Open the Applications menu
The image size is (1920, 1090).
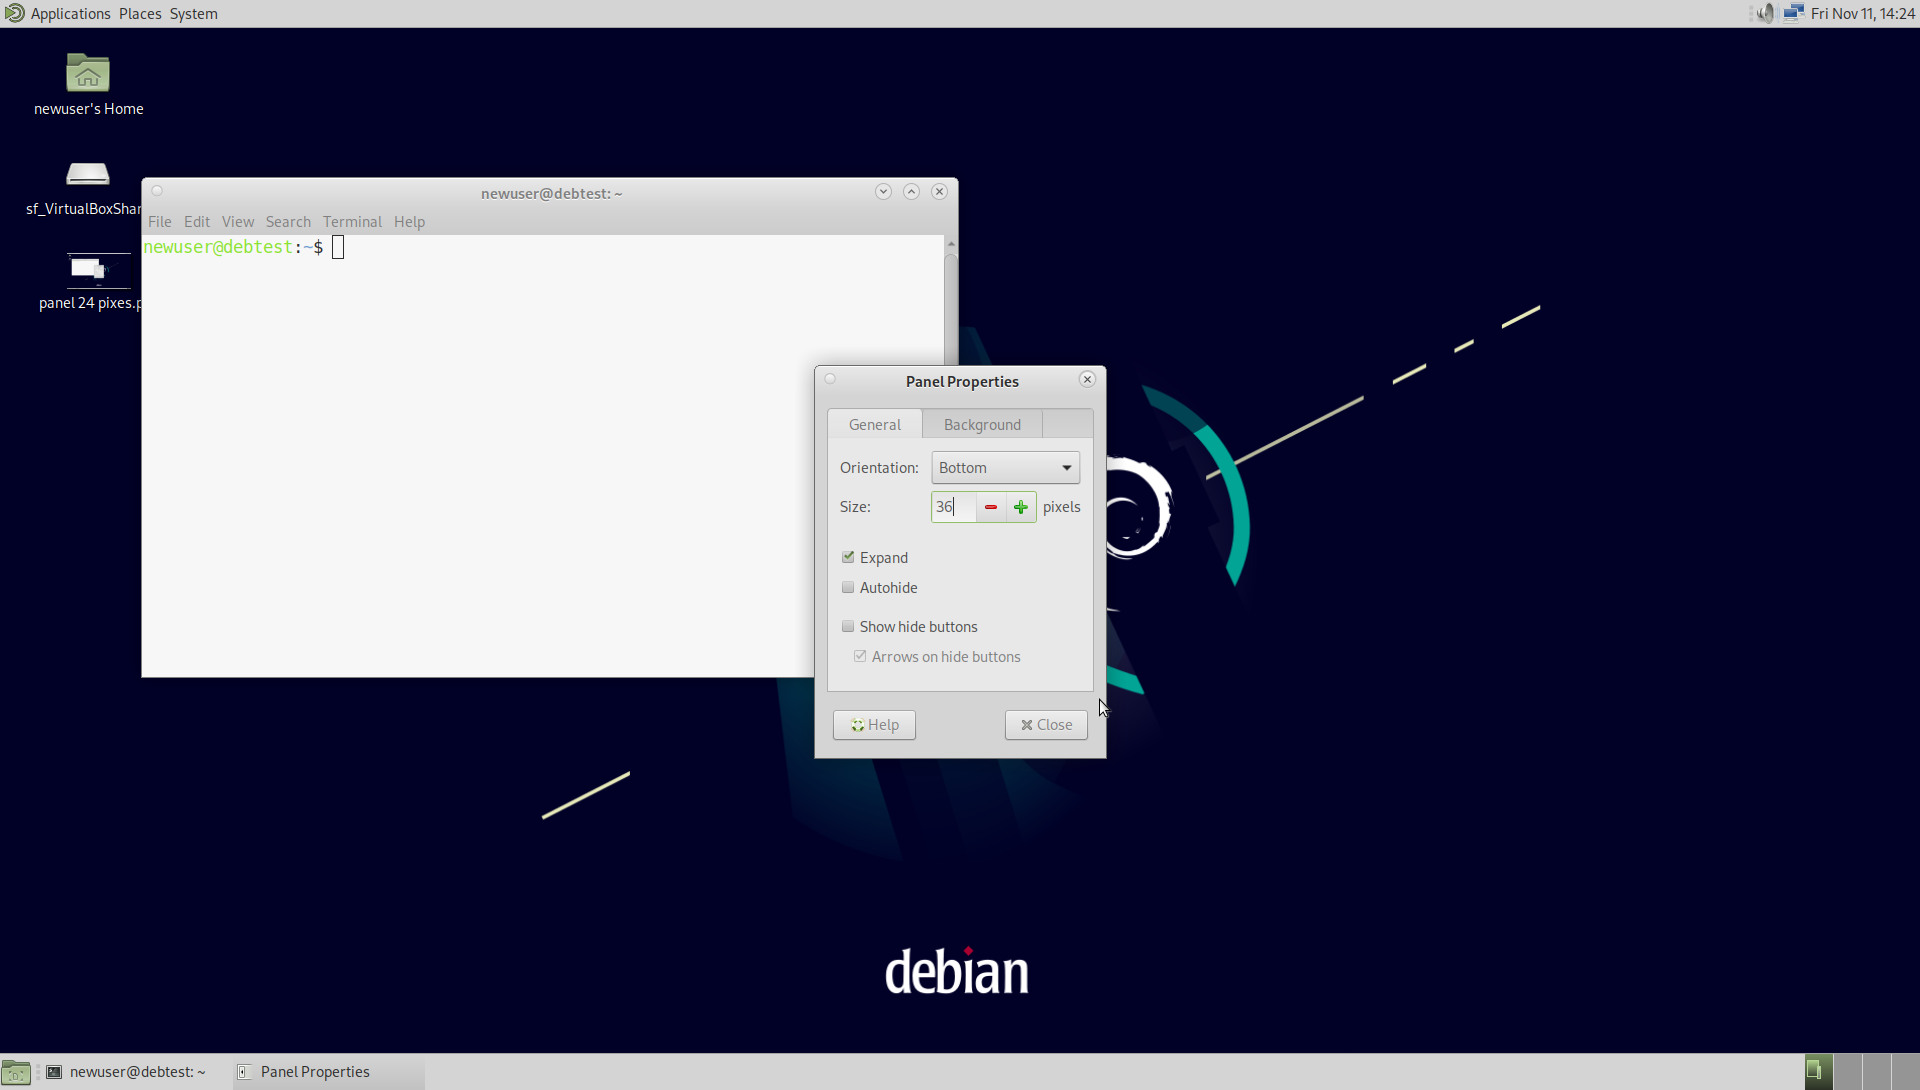click(x=70, y=13)
